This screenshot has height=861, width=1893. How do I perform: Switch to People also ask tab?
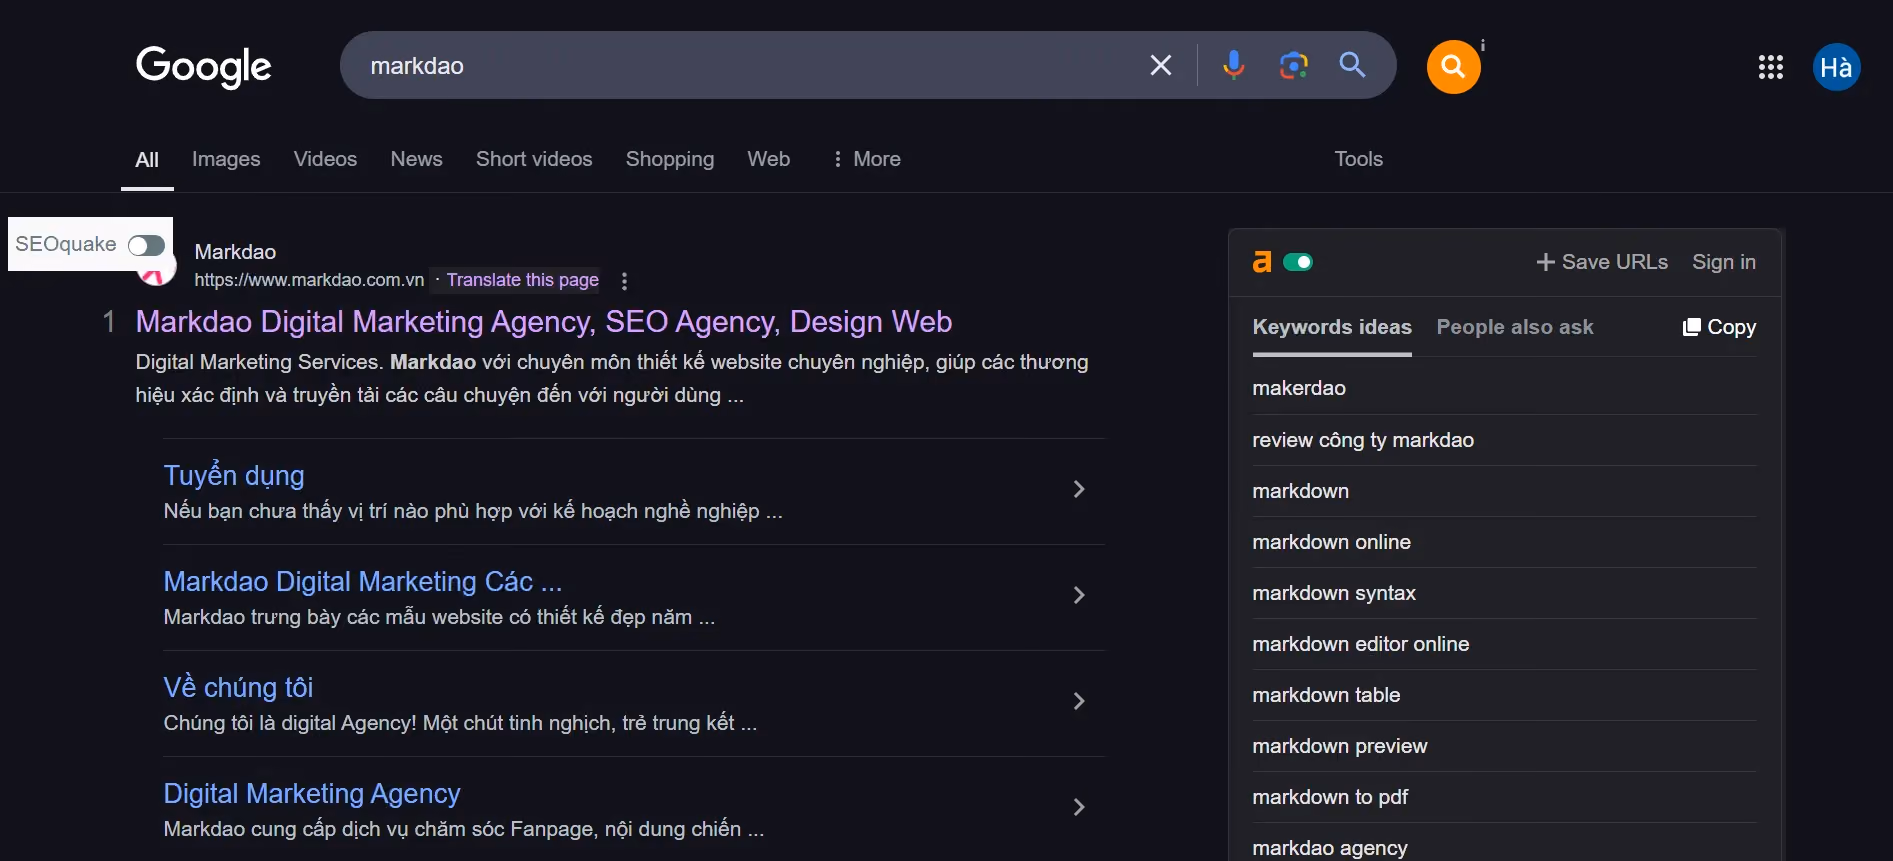[1515, 327]
